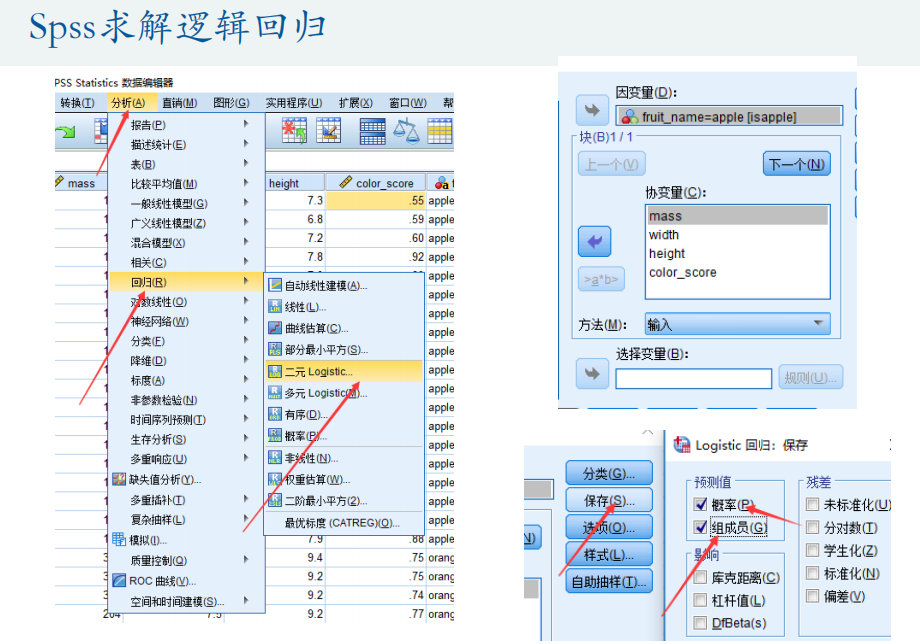Image resolution: width=920 pixels, height=644 pixels.
Task: Enable the DfBeta(s) checkbox
Action: click(x=700, y=623)
